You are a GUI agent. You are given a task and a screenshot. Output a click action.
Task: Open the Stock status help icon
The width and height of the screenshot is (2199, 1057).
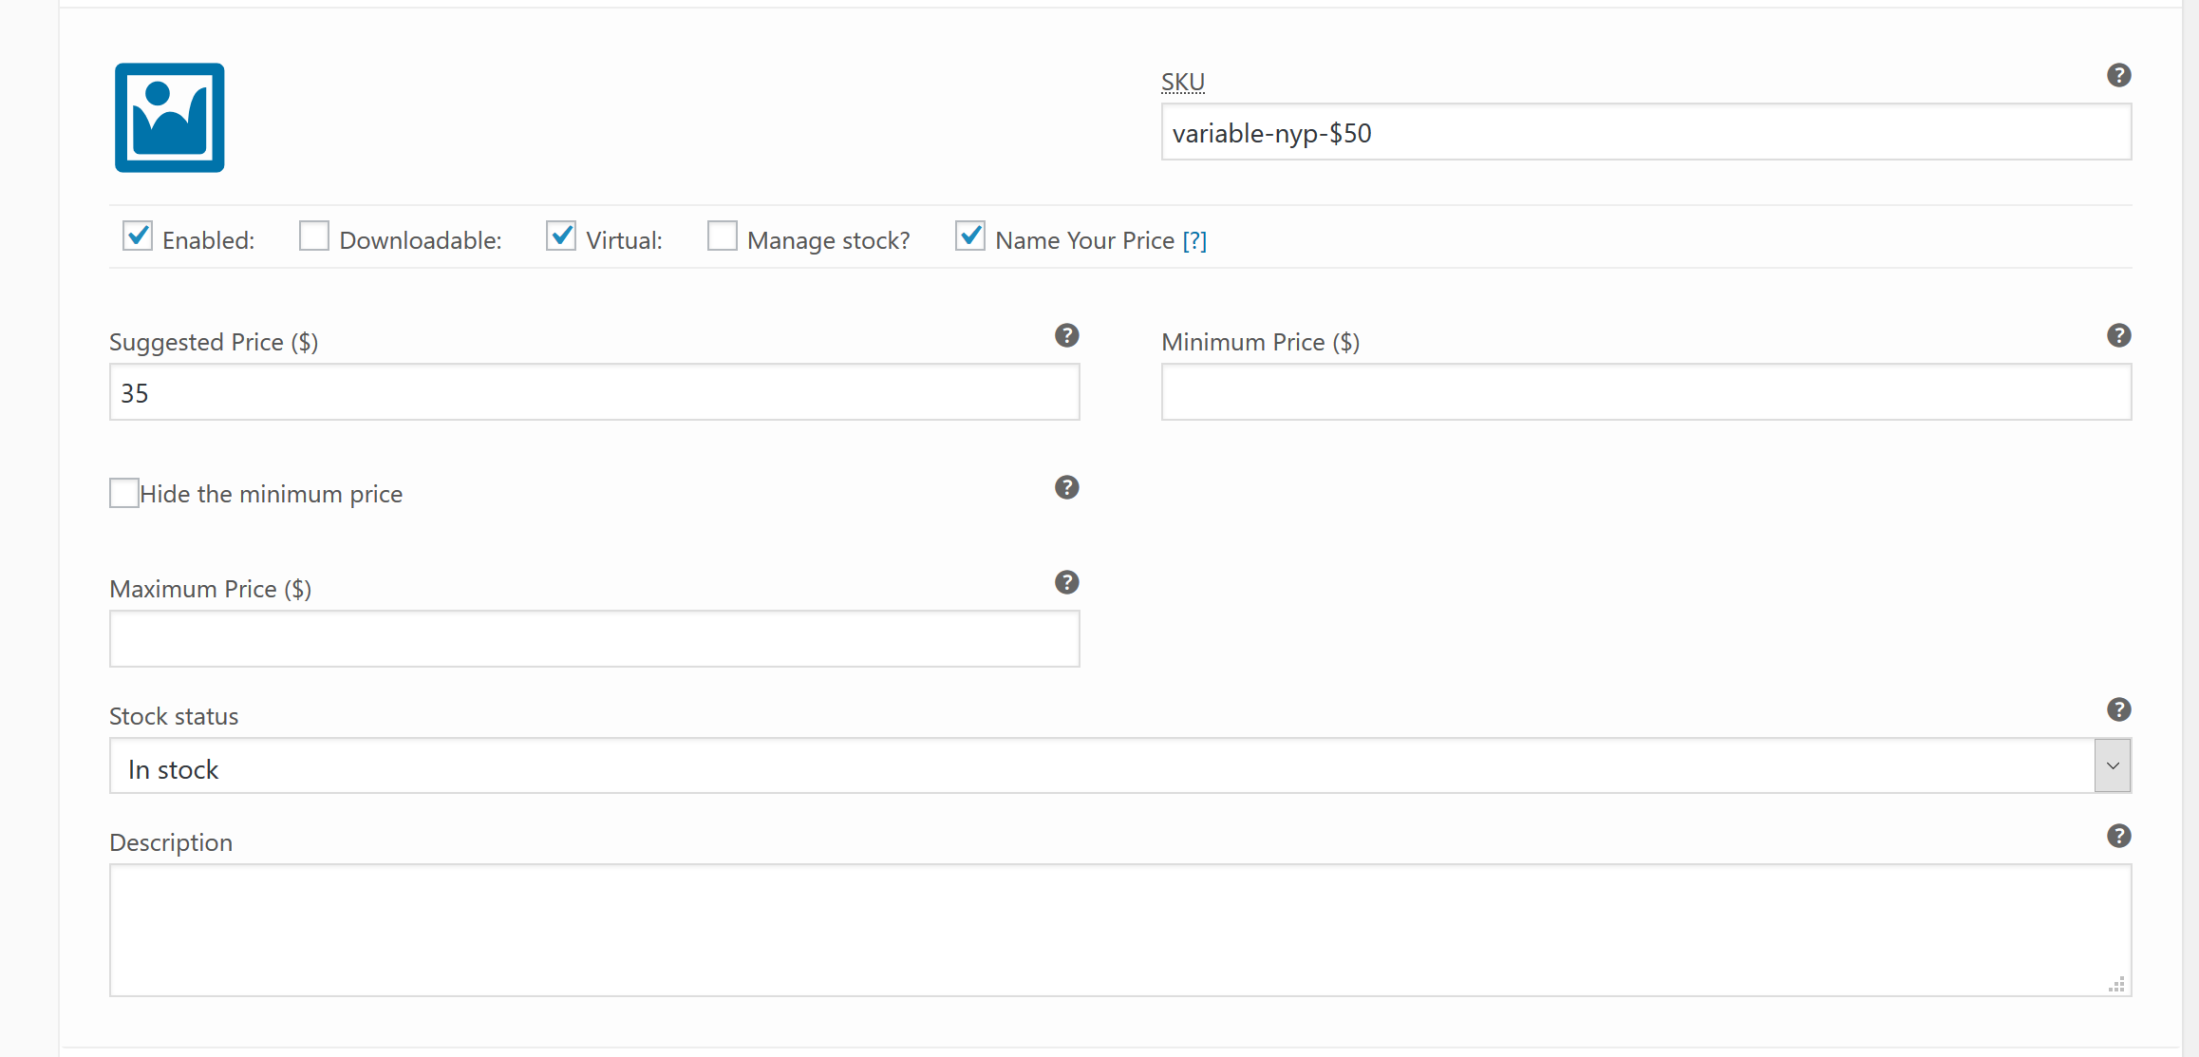[x=2118, y=709]
